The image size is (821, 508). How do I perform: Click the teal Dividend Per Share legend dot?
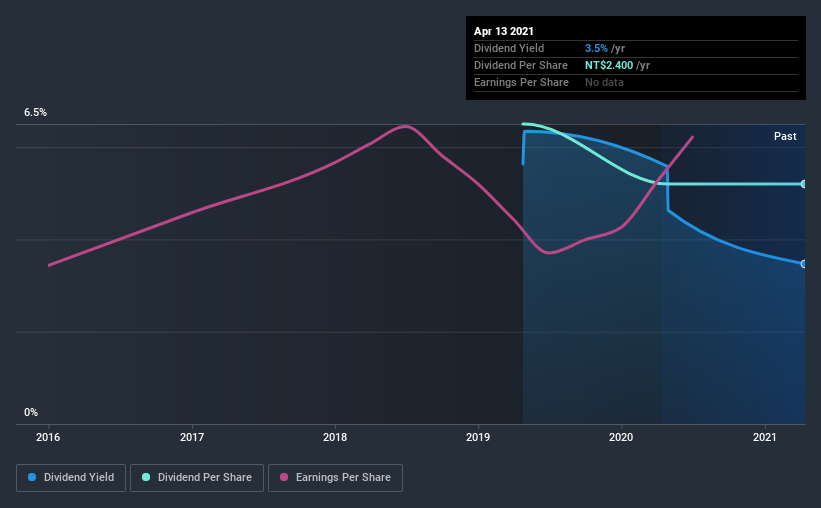pos(146,477)
